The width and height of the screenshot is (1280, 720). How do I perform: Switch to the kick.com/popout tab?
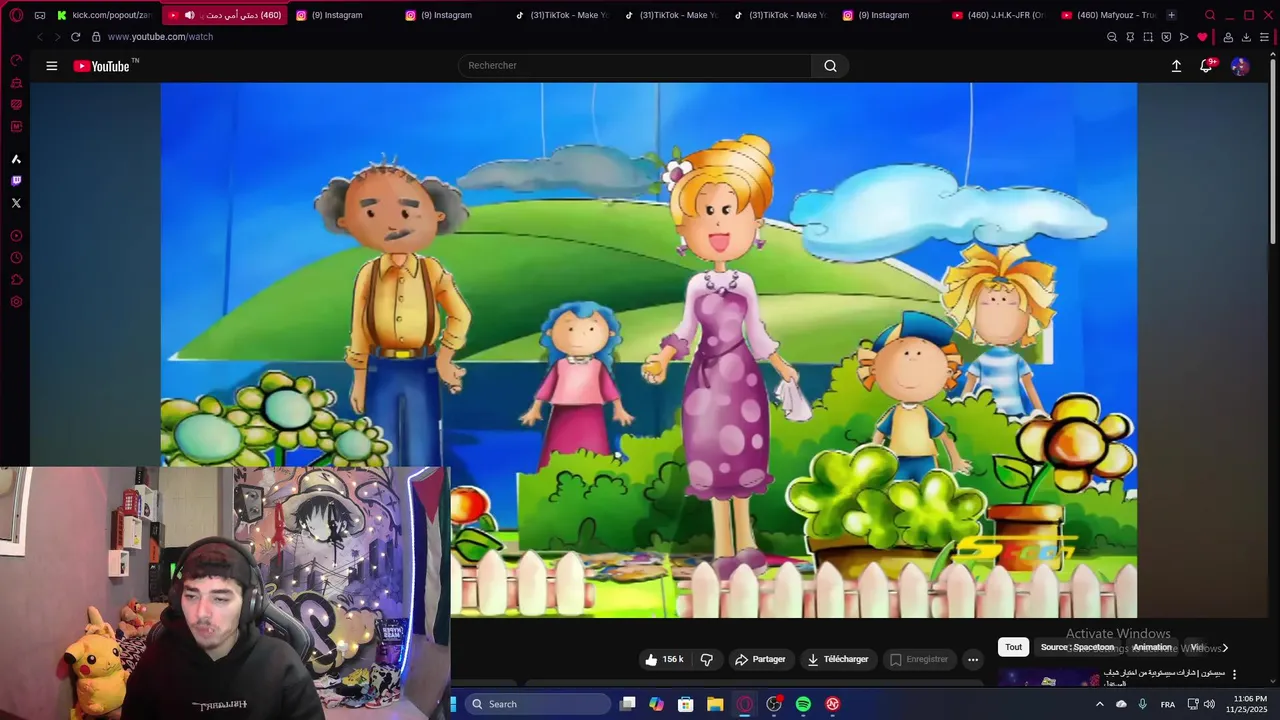point(105,15)
